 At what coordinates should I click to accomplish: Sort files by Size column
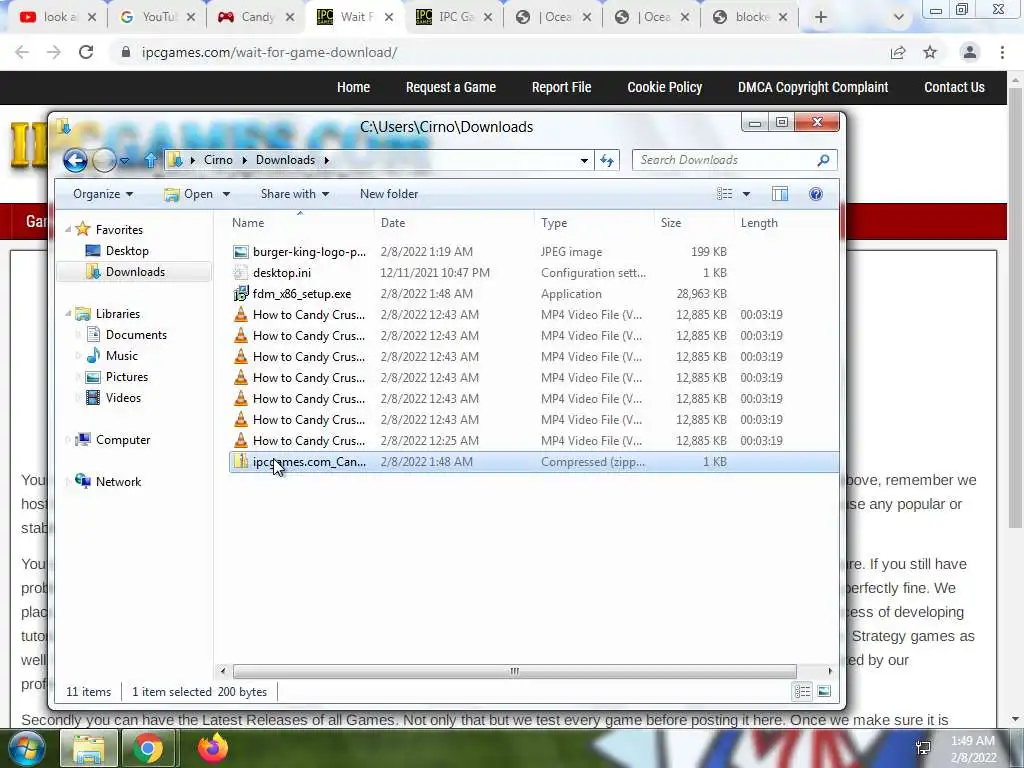[694, 223]
